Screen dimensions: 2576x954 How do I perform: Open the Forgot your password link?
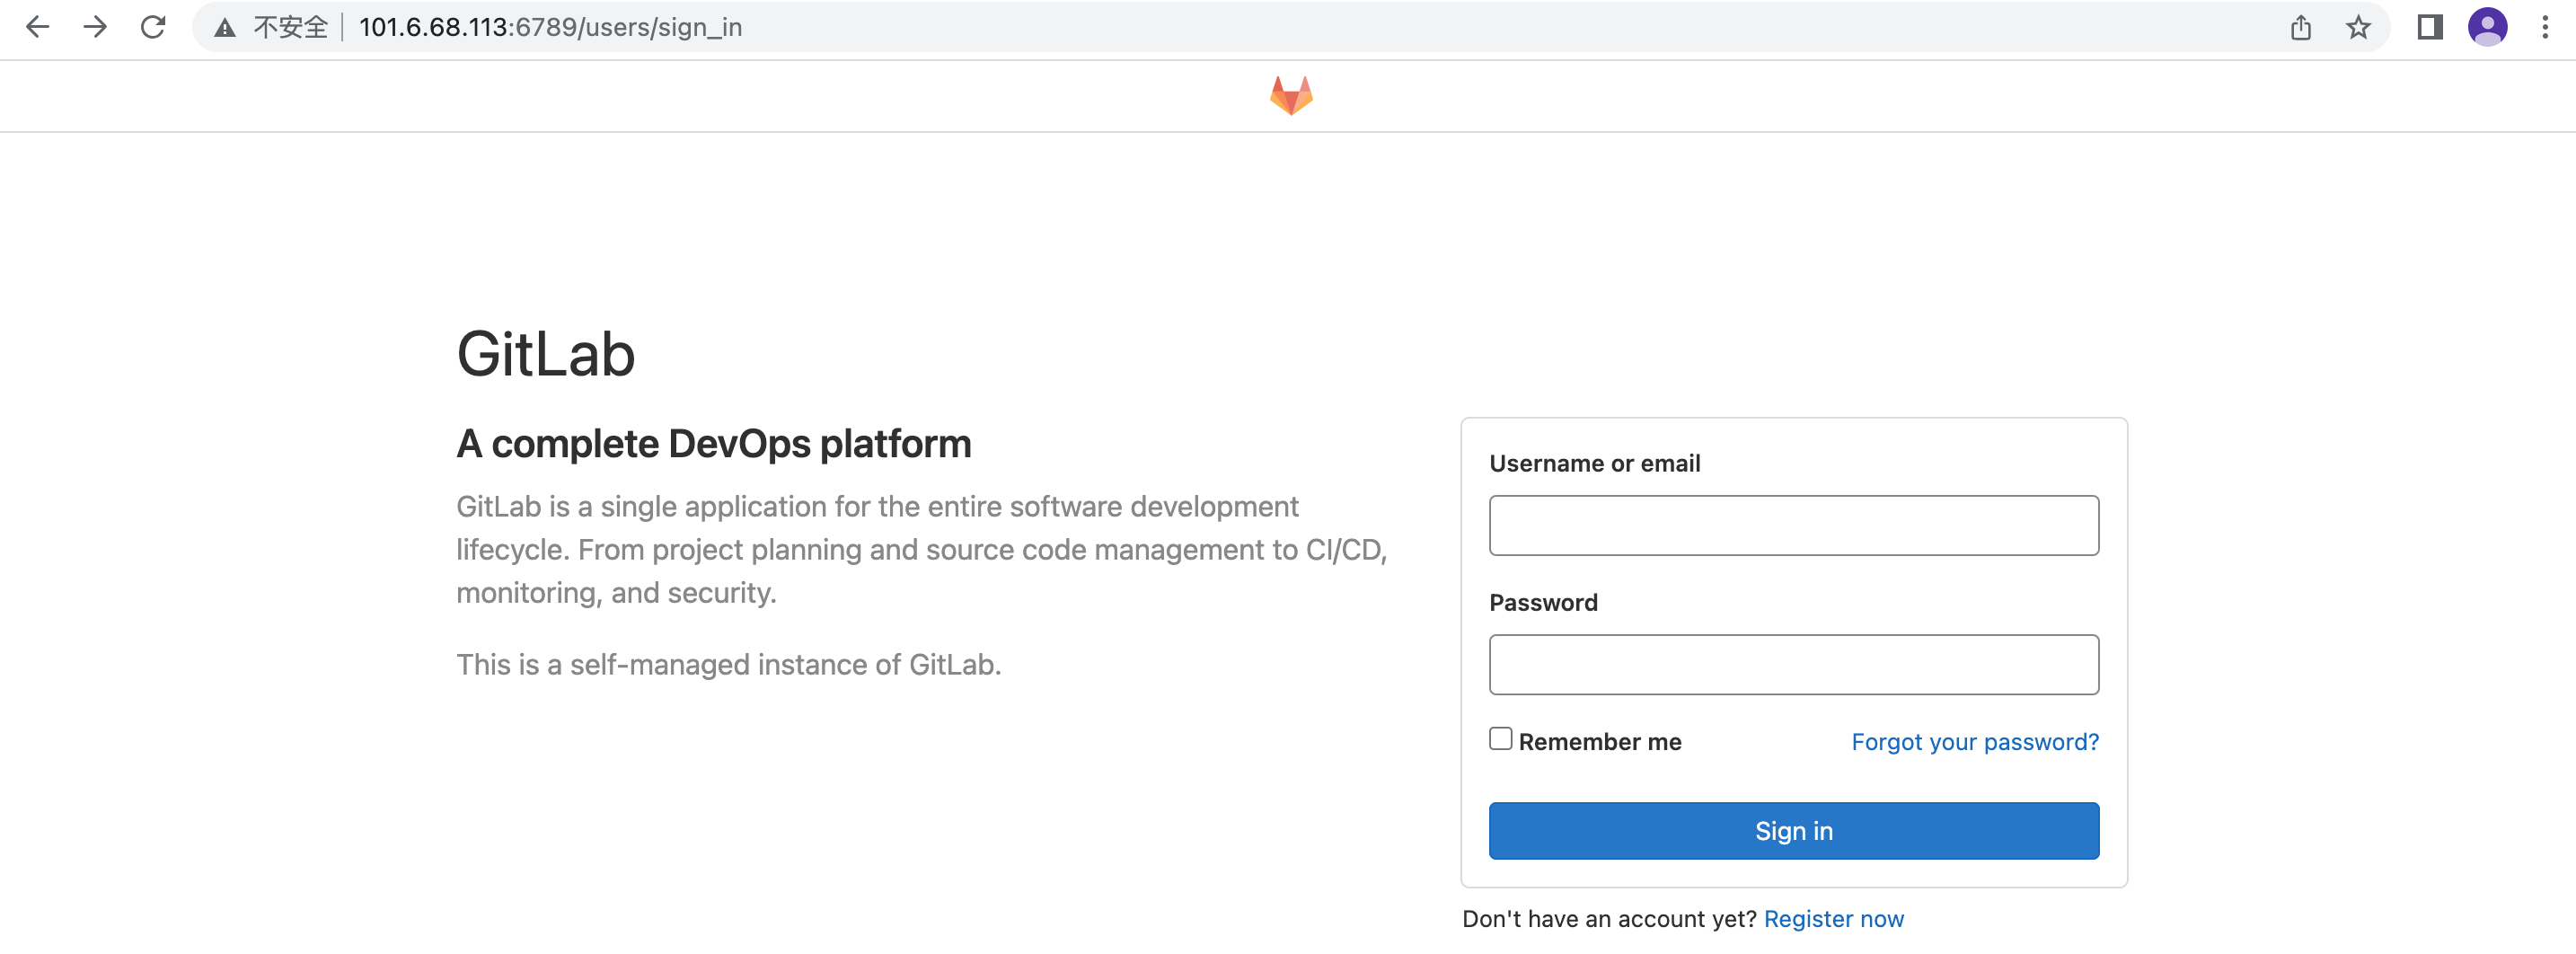1974,742
